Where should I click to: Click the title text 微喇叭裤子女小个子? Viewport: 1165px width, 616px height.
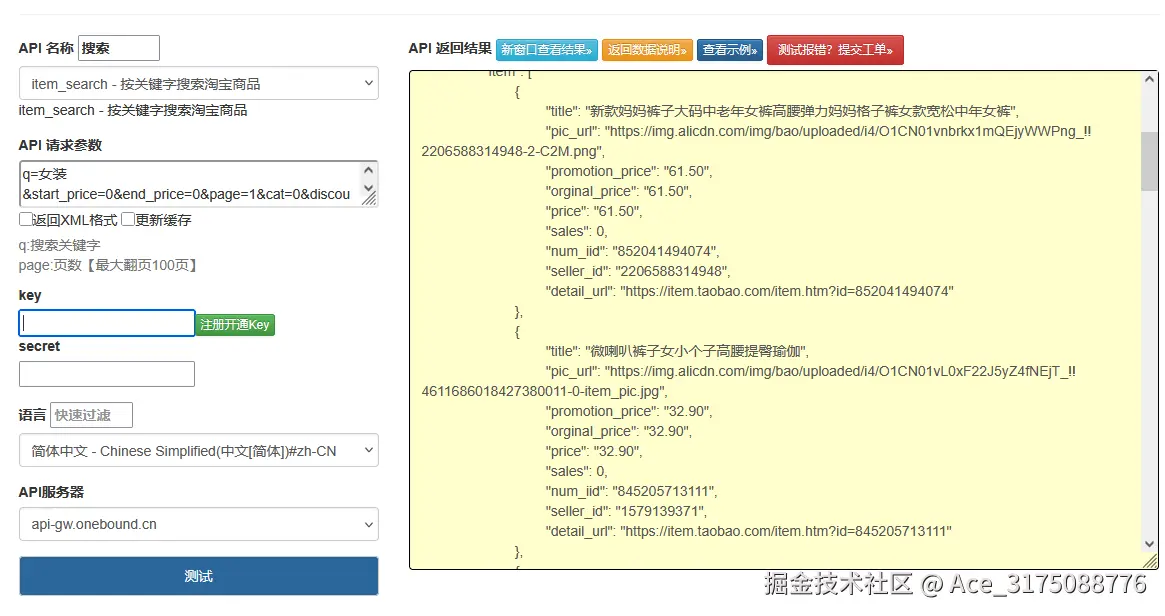pyautogui.click(x=678, y=351)
